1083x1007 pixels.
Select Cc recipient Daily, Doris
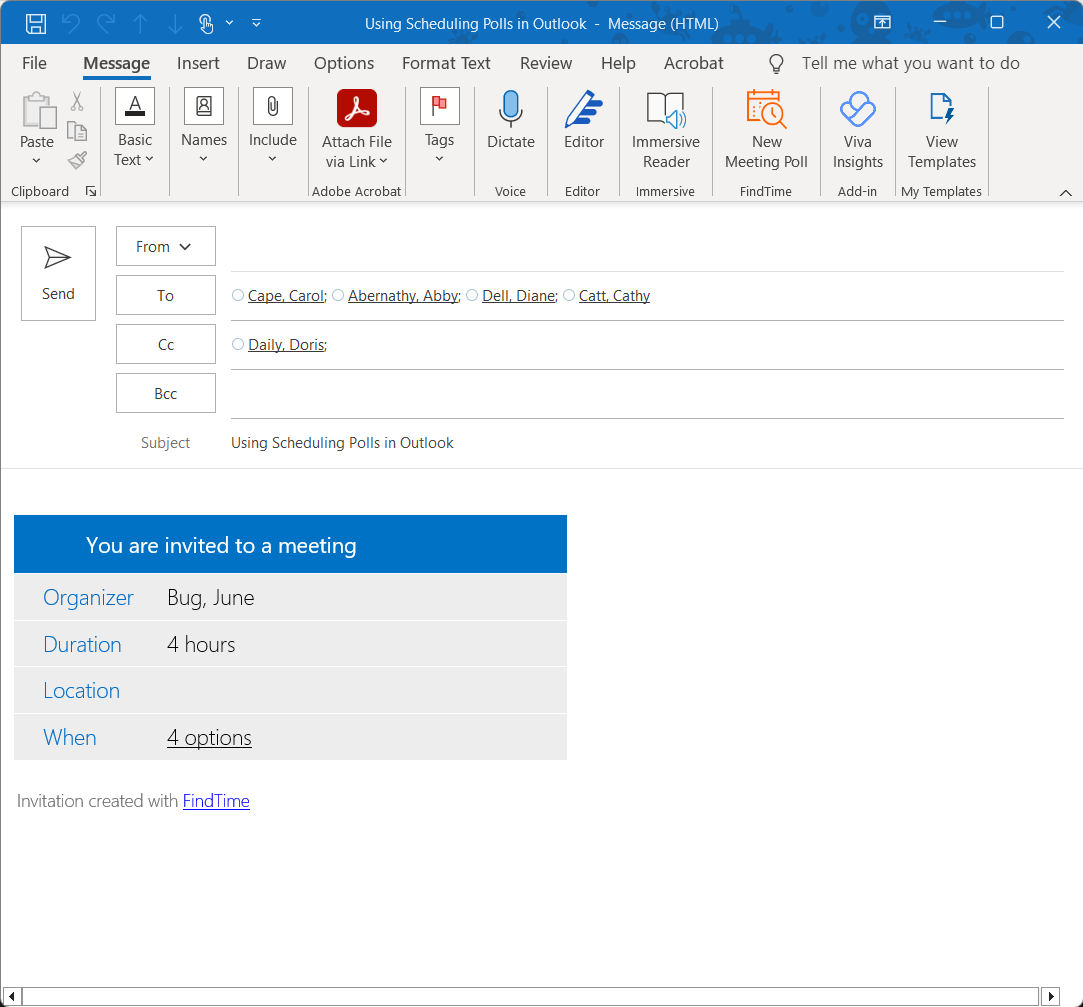coord(286,345)
